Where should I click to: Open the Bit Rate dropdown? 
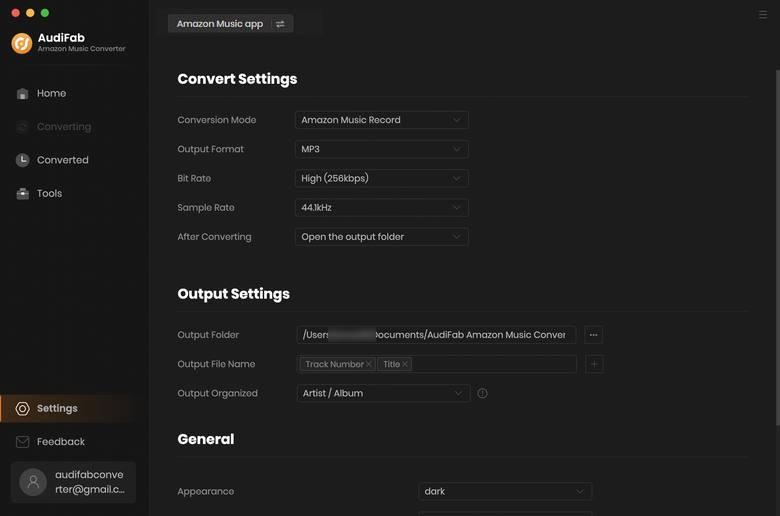click(x=382, y=178)
